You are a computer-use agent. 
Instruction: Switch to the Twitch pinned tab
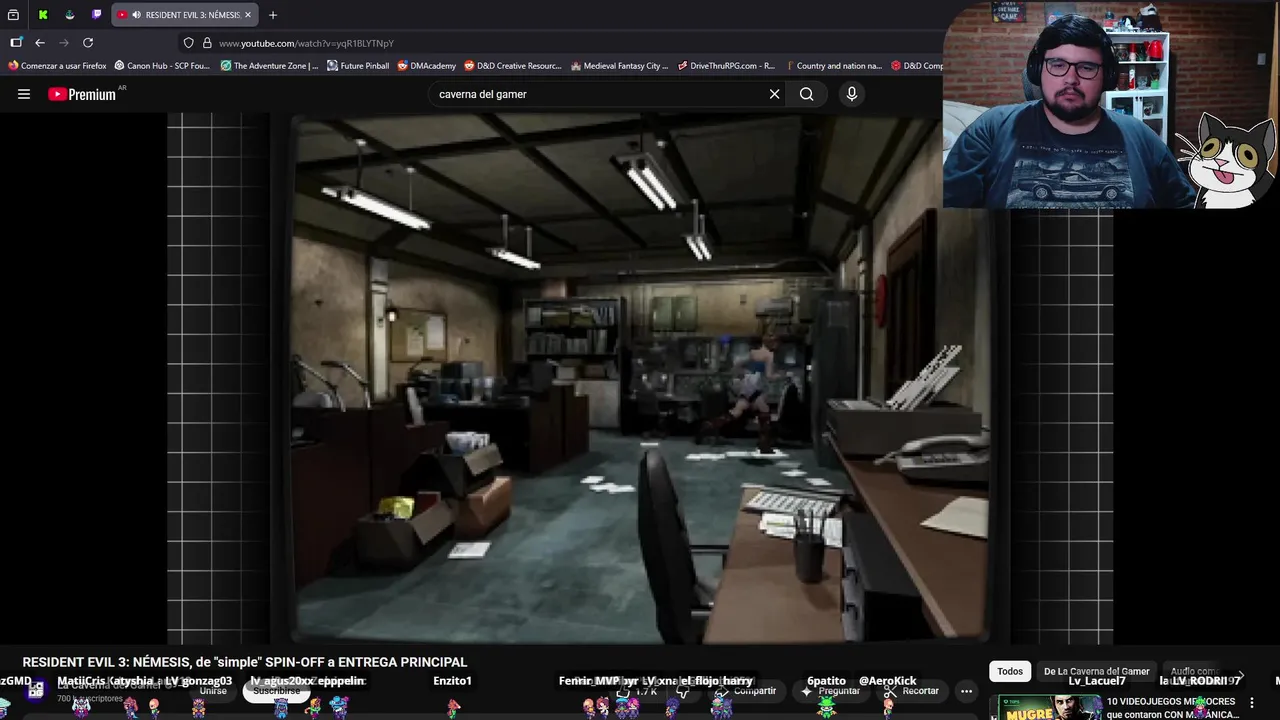[x=96, y=15]
